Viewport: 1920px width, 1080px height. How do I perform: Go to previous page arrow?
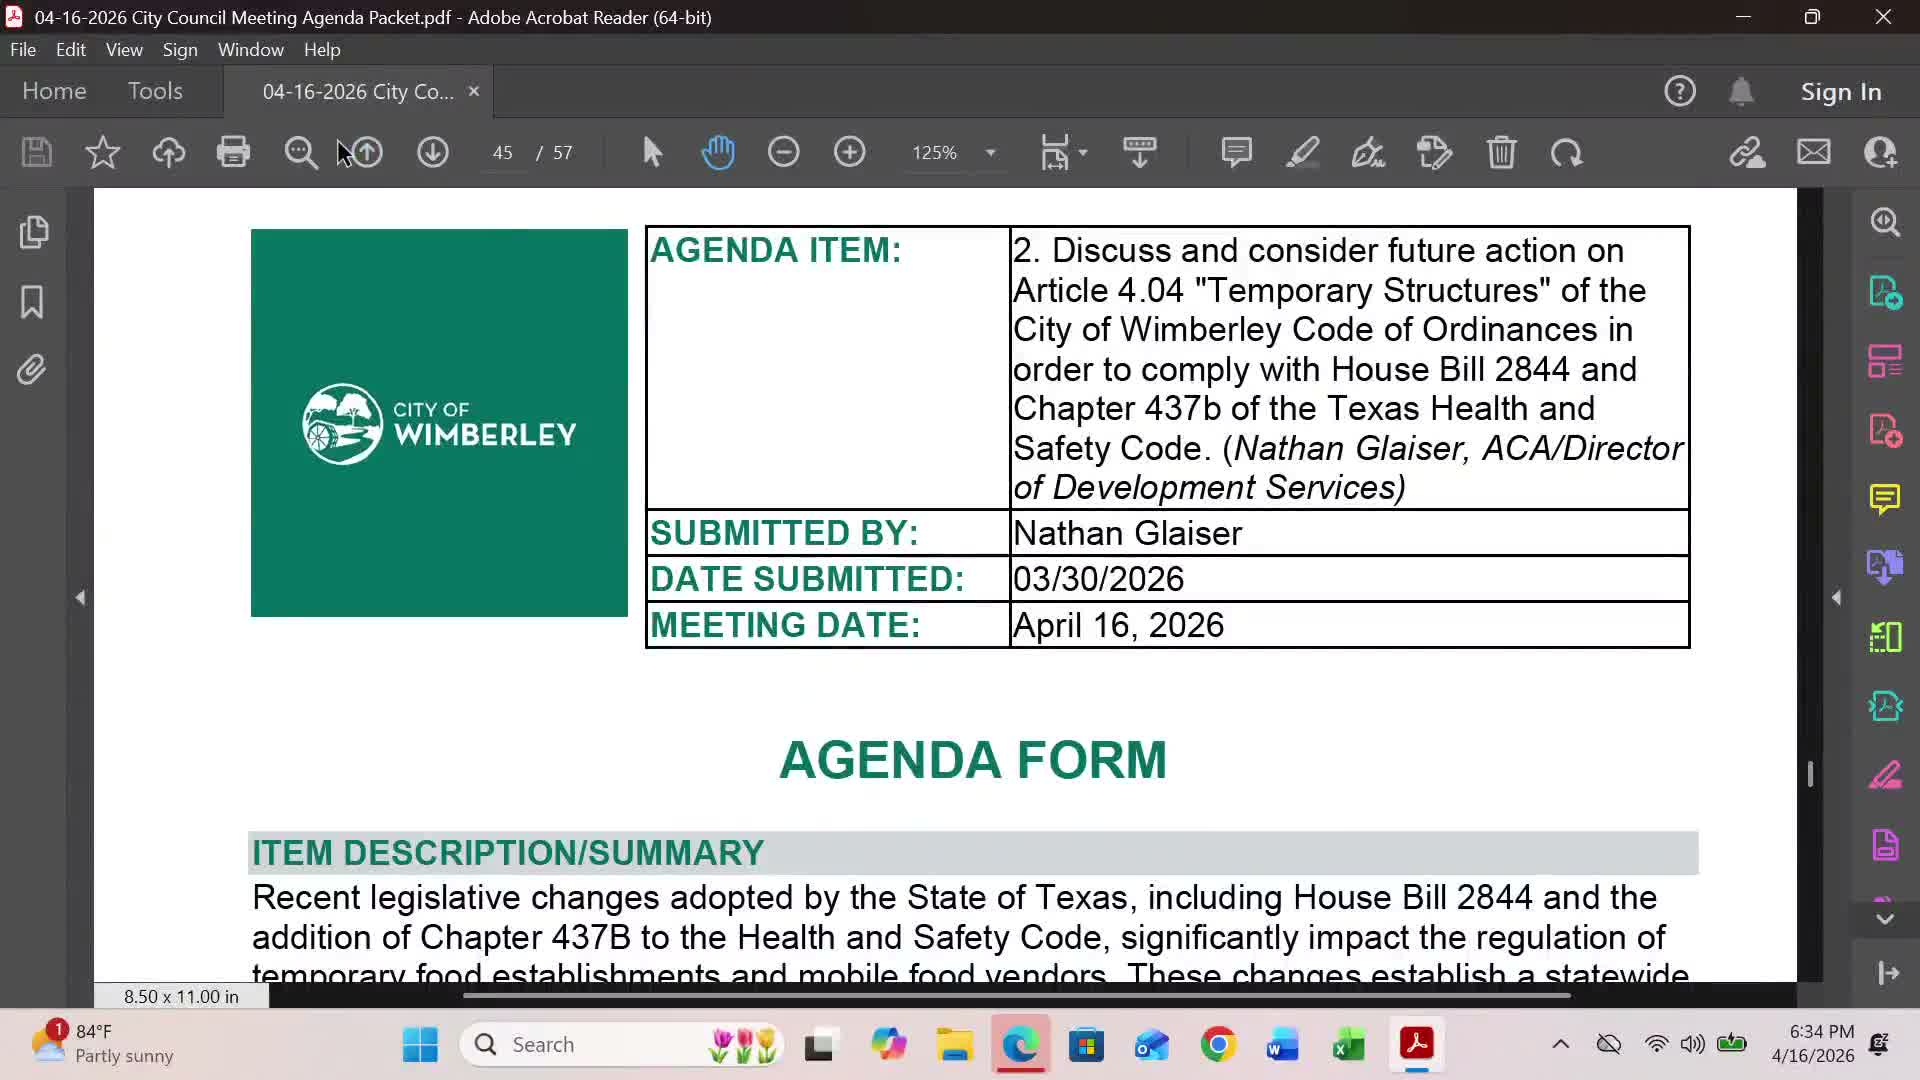(x=367, y=152)
